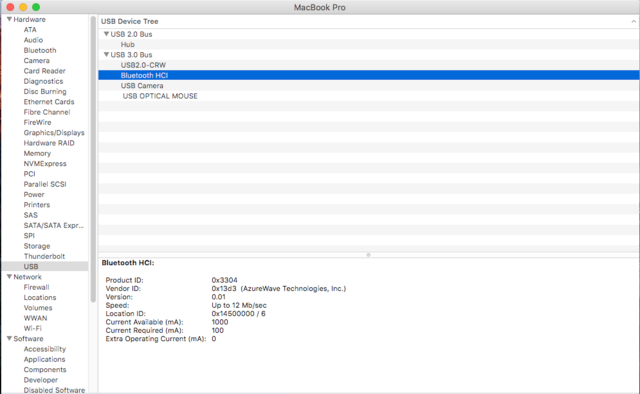Collapse the USB 2.0 Bus node
Image resolution: width=640 pixels, height=394 pixels.
tap(106, 34)
